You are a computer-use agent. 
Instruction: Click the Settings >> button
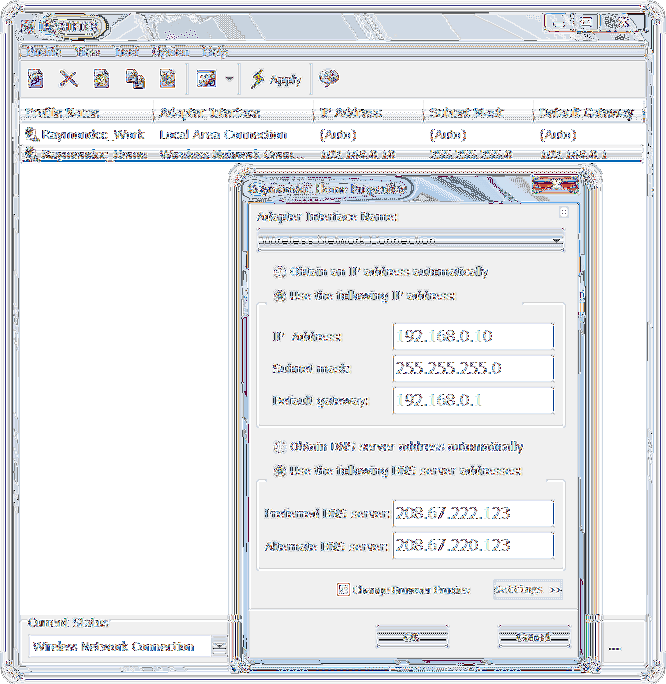pos(527,590)
